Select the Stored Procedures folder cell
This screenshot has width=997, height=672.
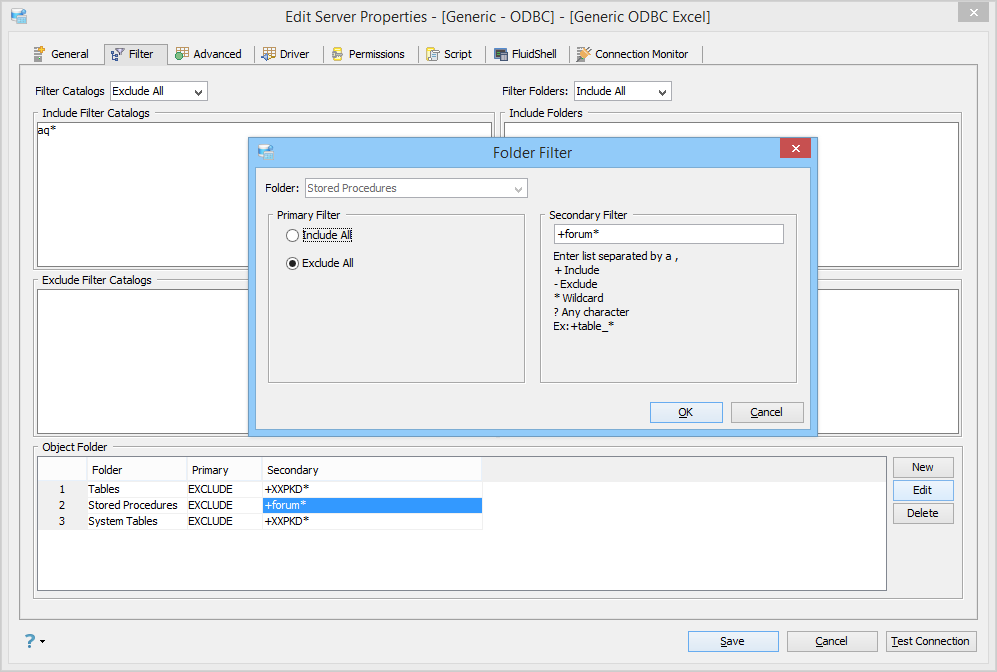click(x=136, y=505)
